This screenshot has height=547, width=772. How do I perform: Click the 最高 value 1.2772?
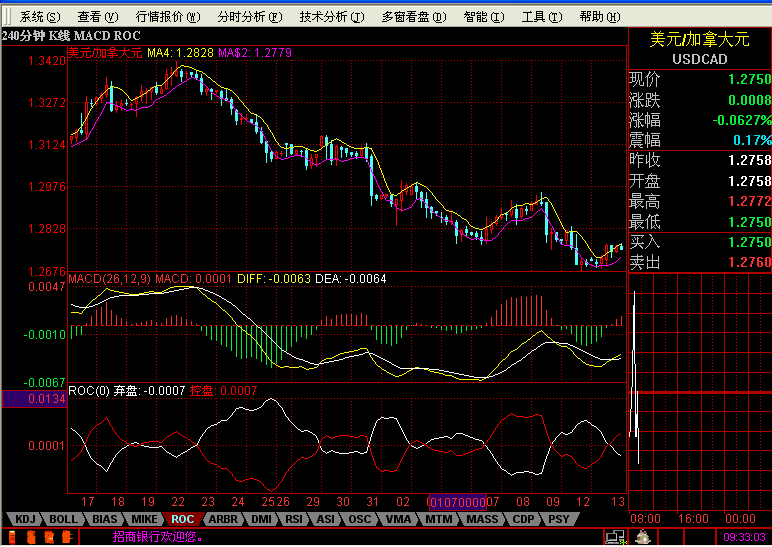tap(749, 201)
